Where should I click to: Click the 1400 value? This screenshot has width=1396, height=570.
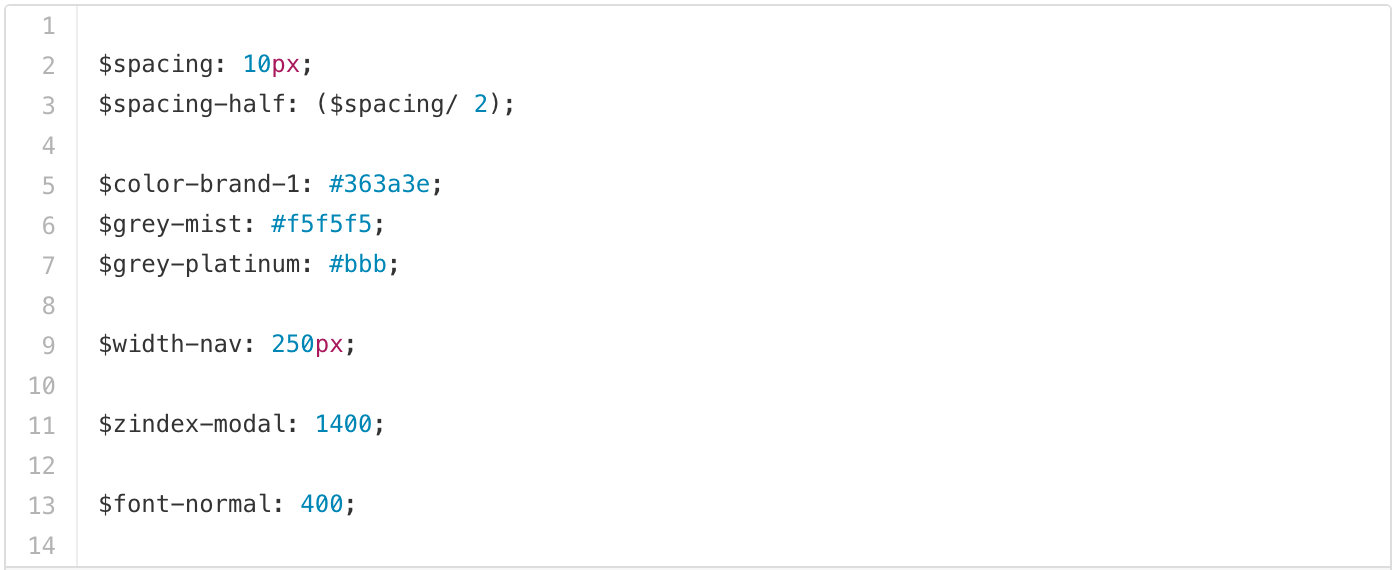[x=343, y=425]
